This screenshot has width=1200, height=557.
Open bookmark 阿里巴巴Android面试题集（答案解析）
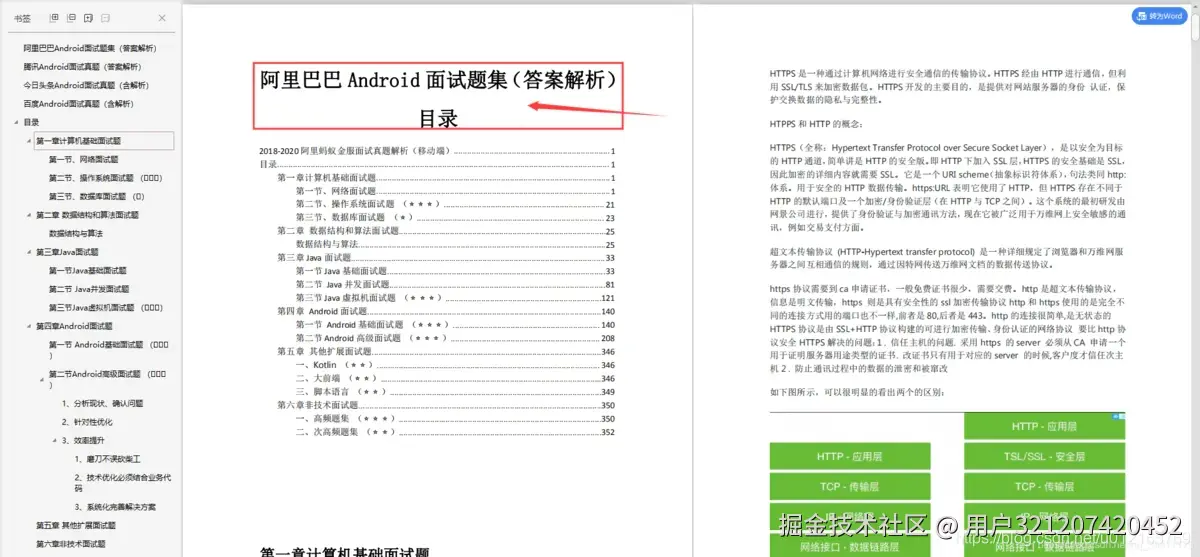90,48
